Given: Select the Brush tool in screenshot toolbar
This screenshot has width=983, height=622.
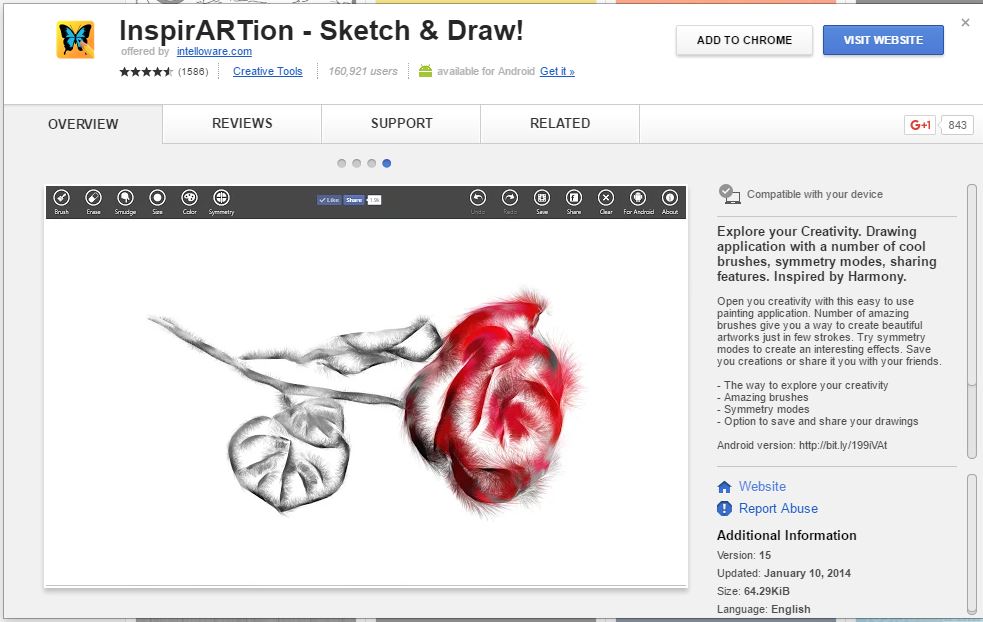Looking at the screenshot, I should (x=61, y=198).
